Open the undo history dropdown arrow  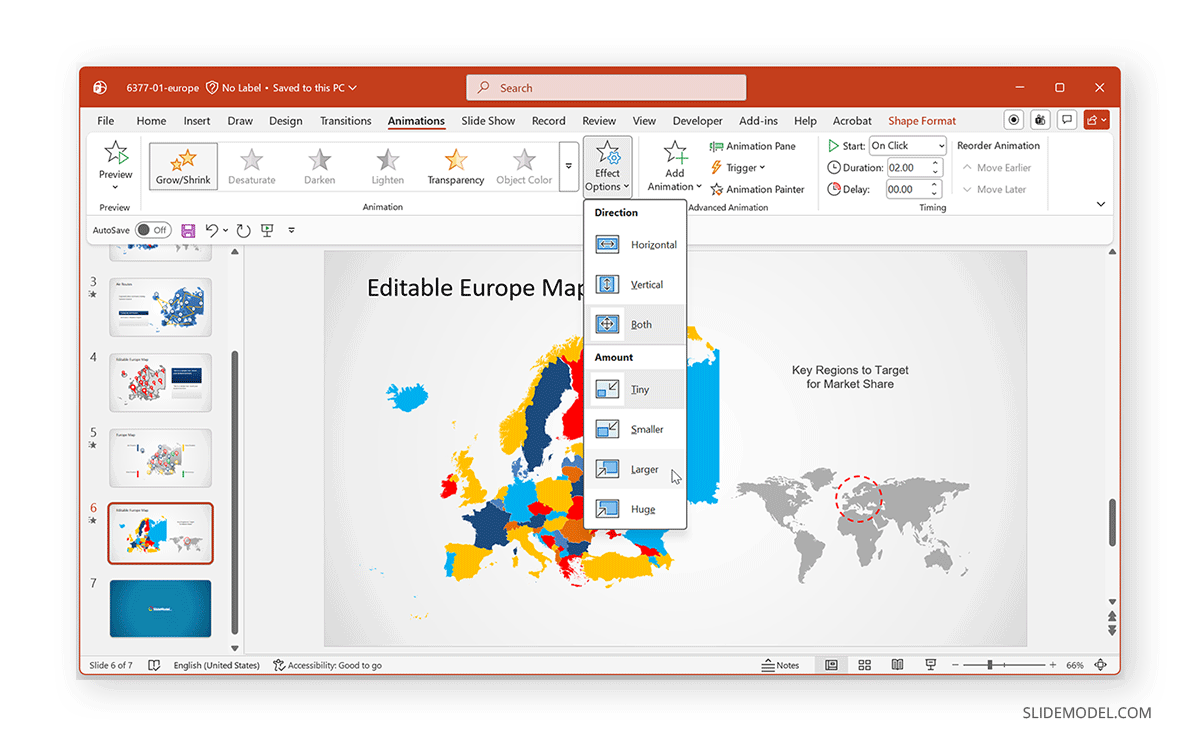tap(226, 230)
